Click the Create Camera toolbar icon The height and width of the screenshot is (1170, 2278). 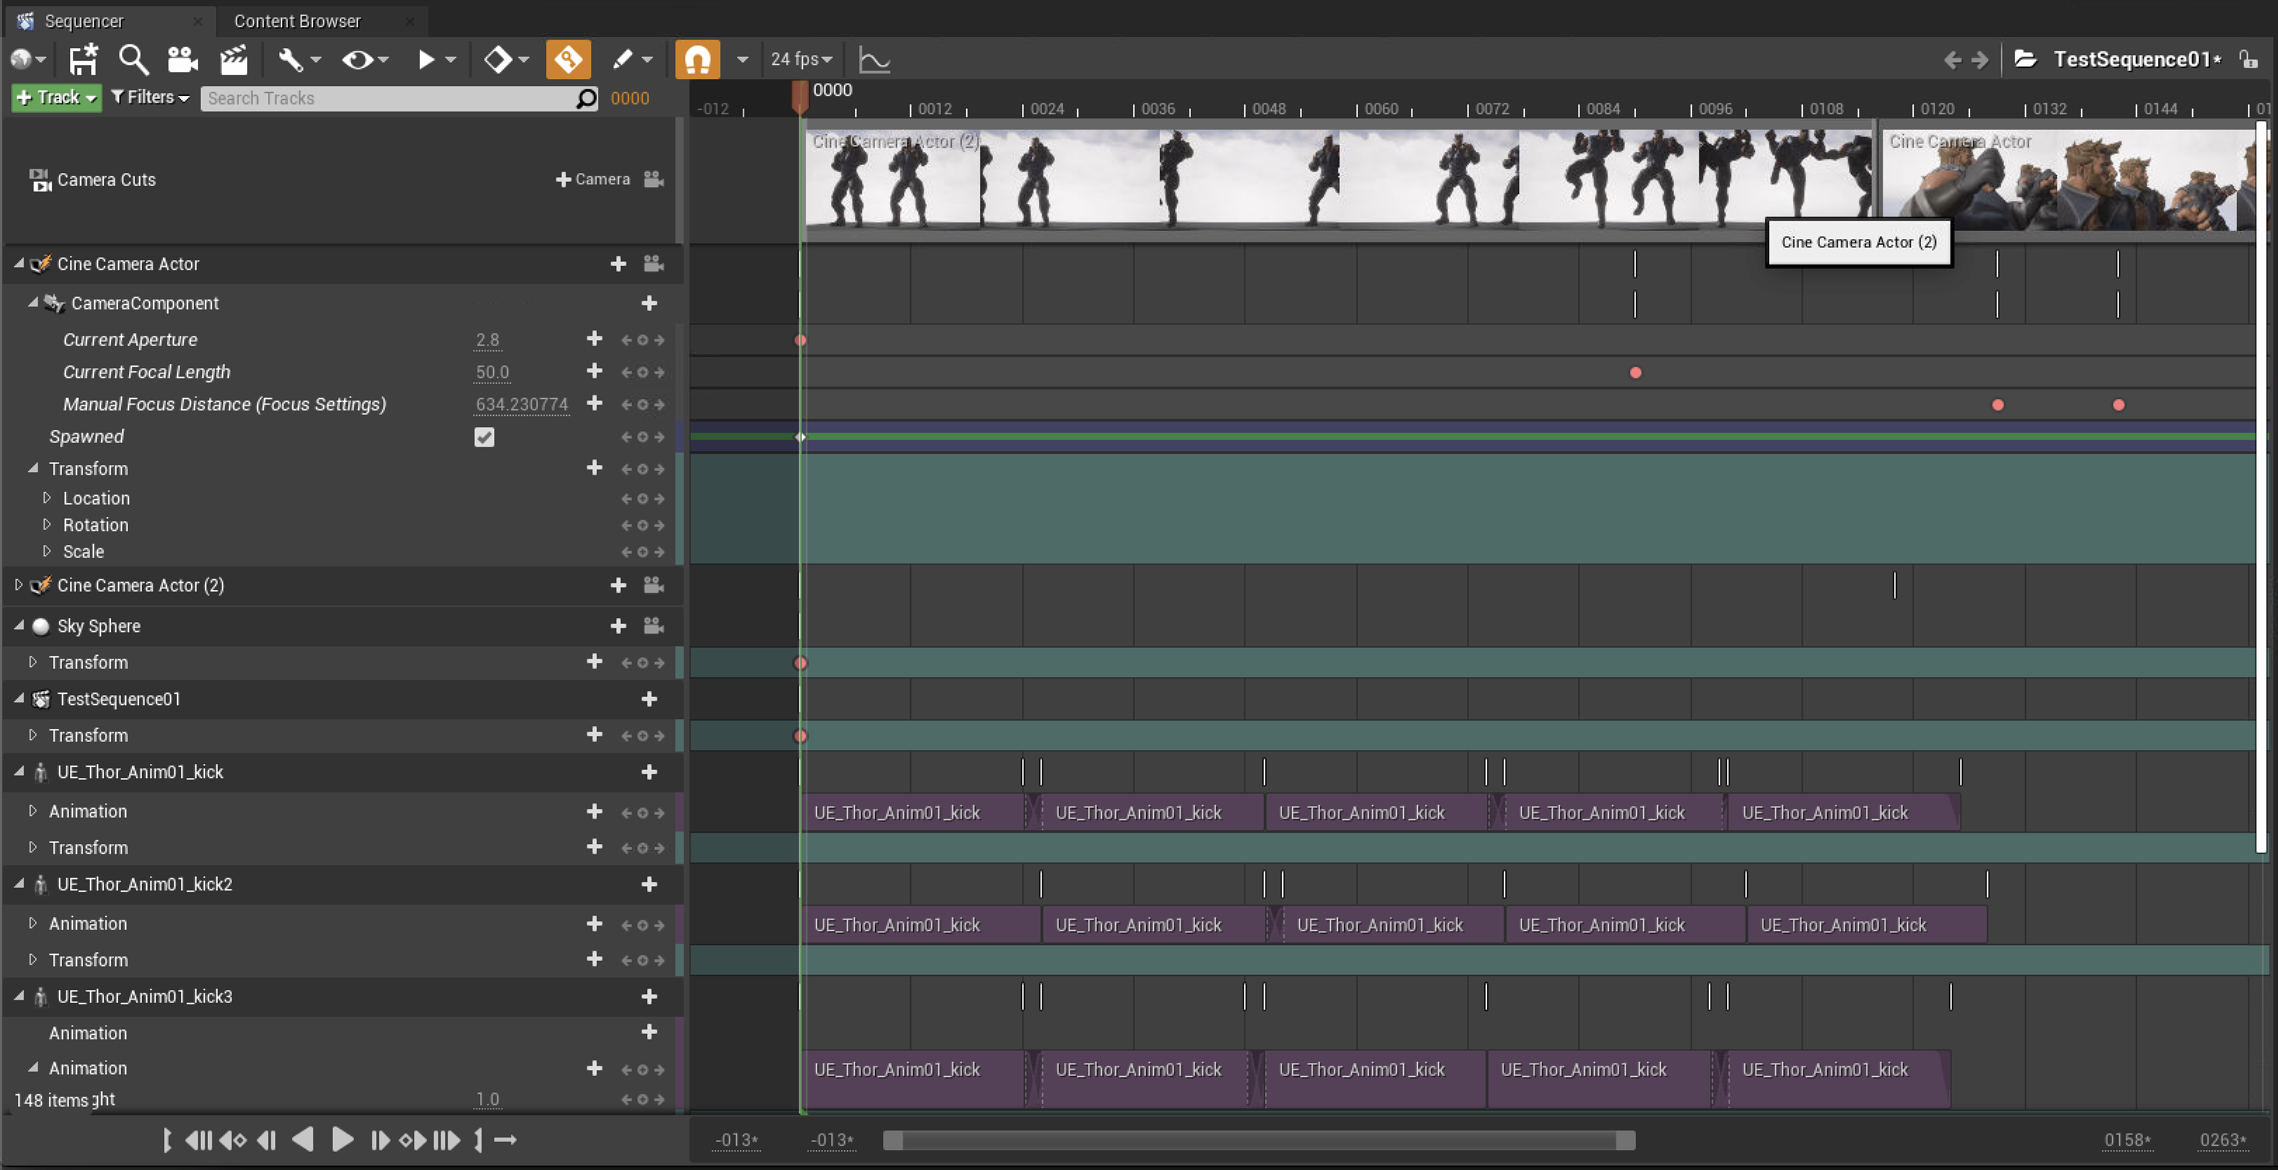[182, 60]
